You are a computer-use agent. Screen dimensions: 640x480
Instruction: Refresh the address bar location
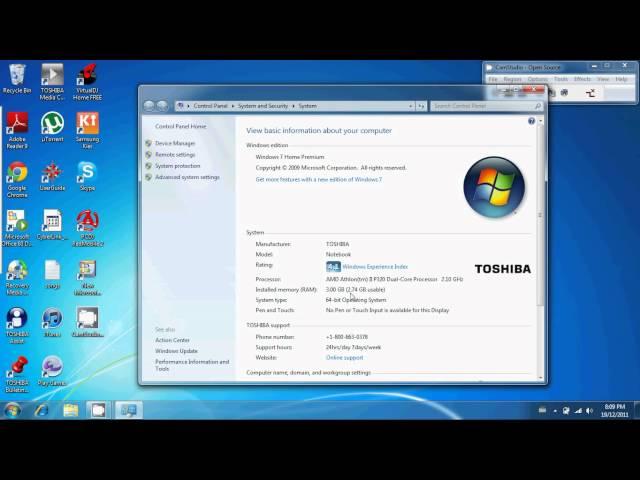click(x=421, y=106)
